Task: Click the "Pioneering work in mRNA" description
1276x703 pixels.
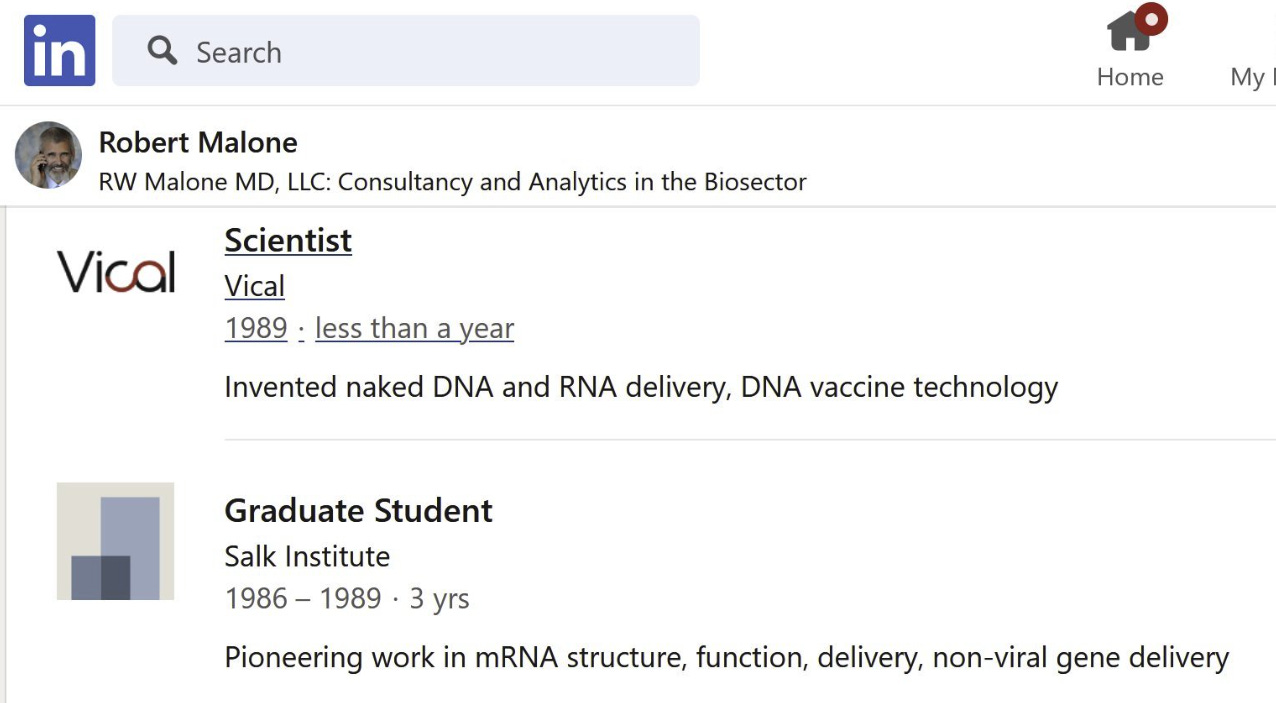Action: tap(727, 658)
